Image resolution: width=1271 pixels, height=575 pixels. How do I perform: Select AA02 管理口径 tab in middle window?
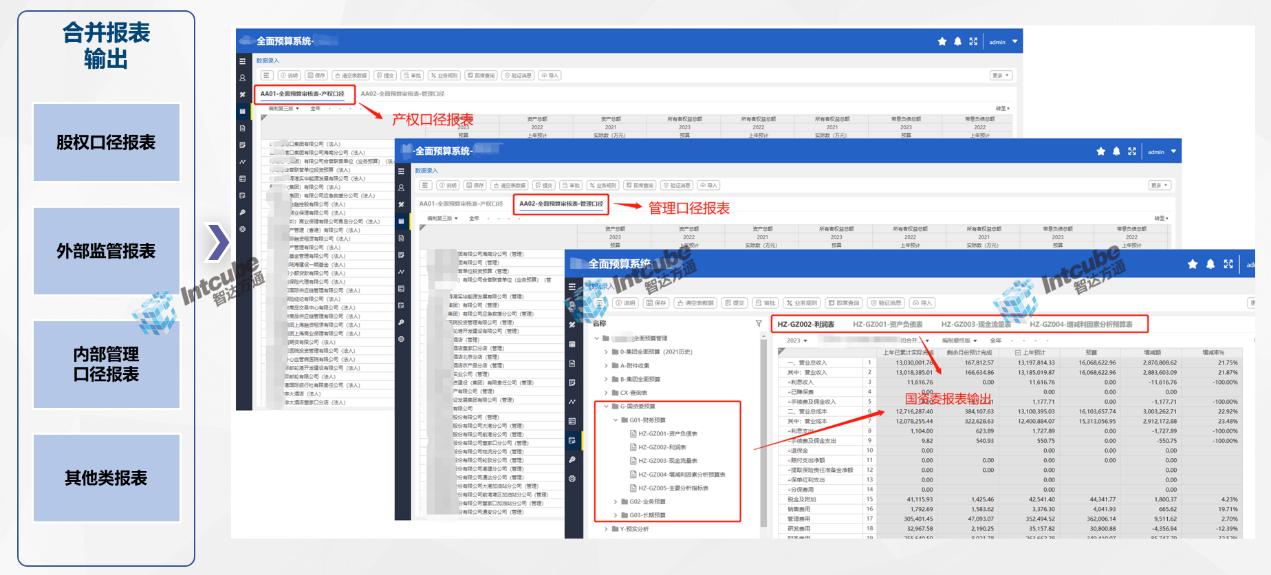[561, 204]
